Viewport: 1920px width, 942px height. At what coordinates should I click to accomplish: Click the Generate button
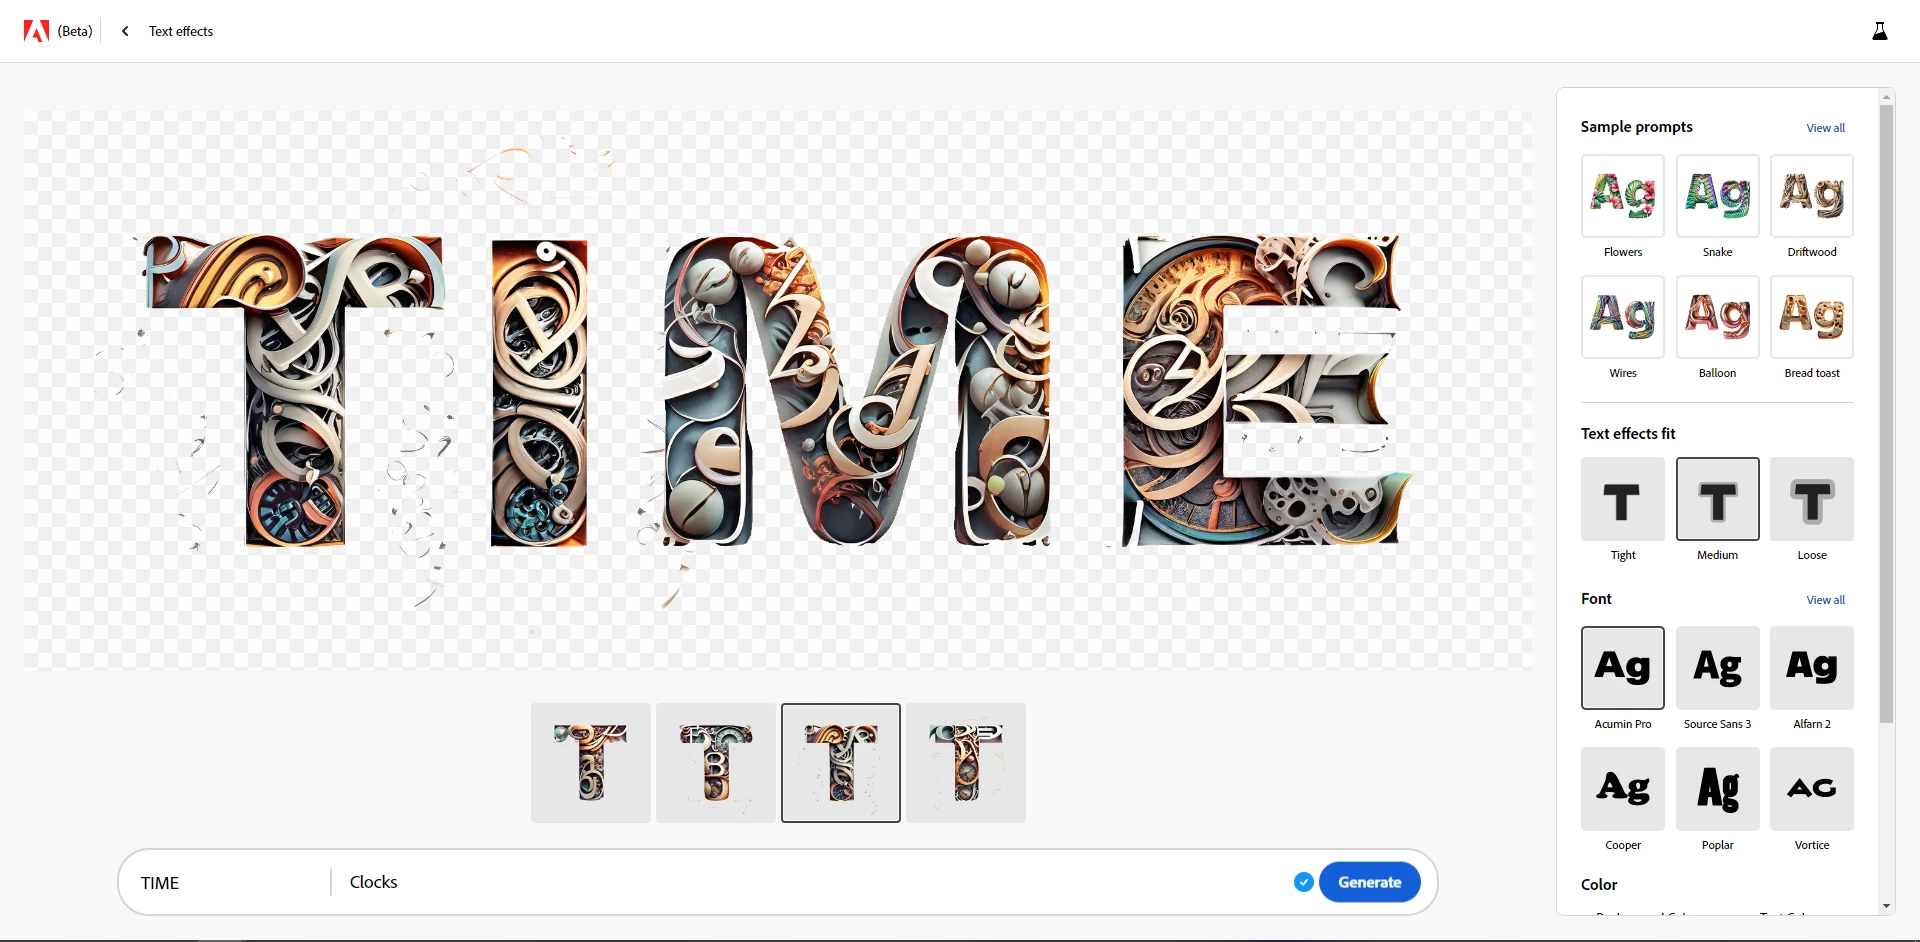(1369, 882)
